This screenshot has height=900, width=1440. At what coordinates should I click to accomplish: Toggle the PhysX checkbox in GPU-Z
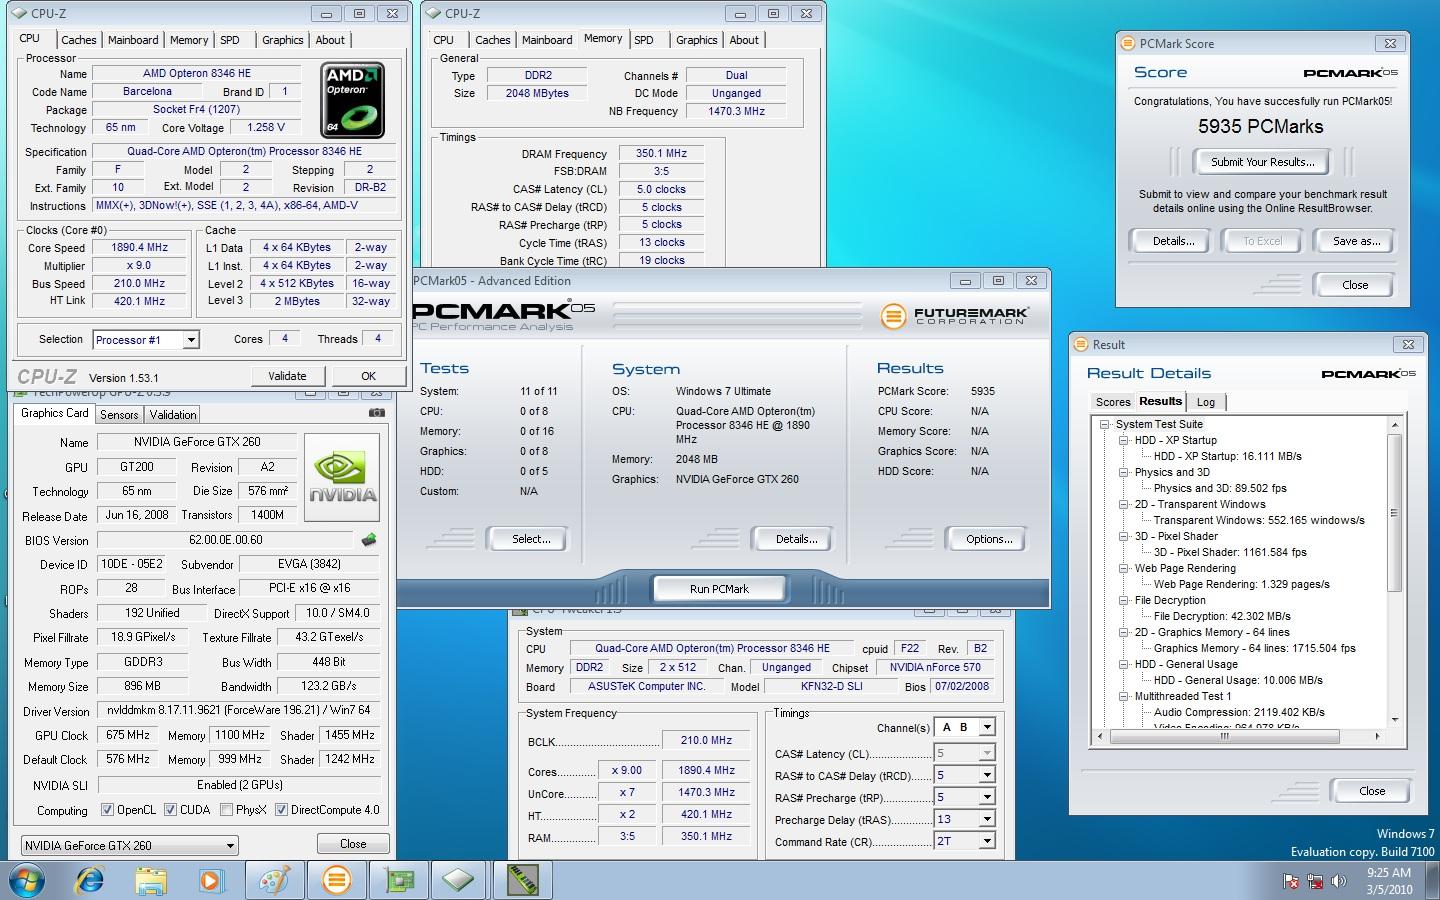[x=227, y=810]
